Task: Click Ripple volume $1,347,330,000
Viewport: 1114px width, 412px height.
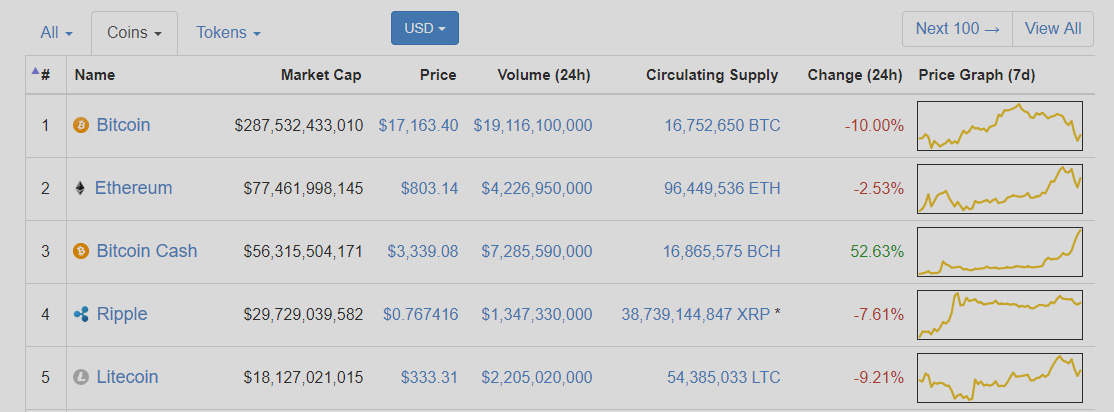Action: [x=537, y=314]
